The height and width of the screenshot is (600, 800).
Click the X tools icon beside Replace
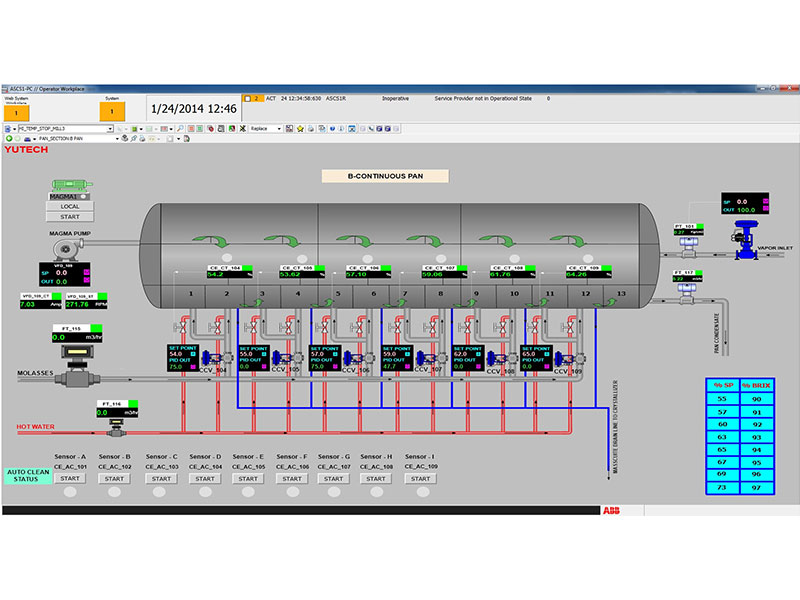click(x=243, y=129)
